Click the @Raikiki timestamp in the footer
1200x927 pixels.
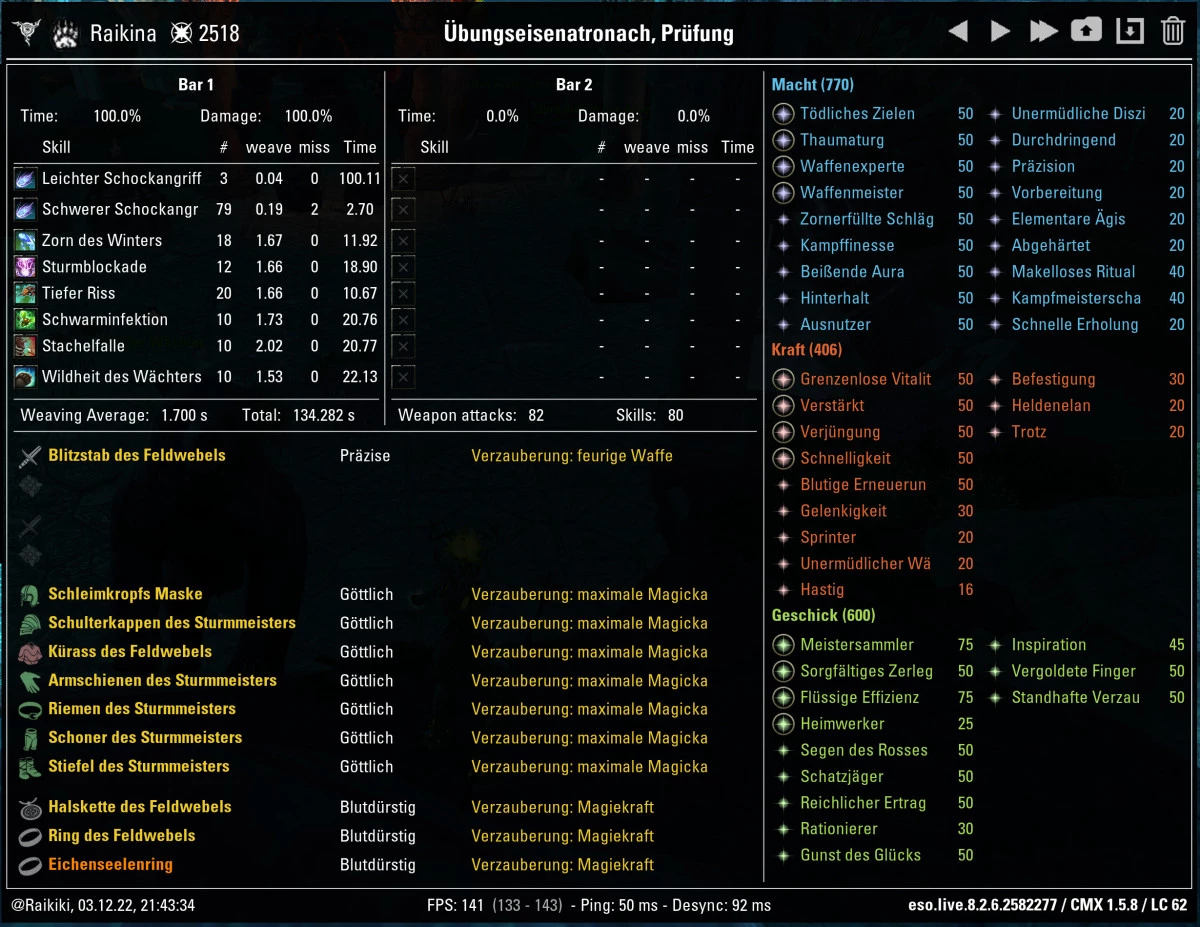coord(103,906)
